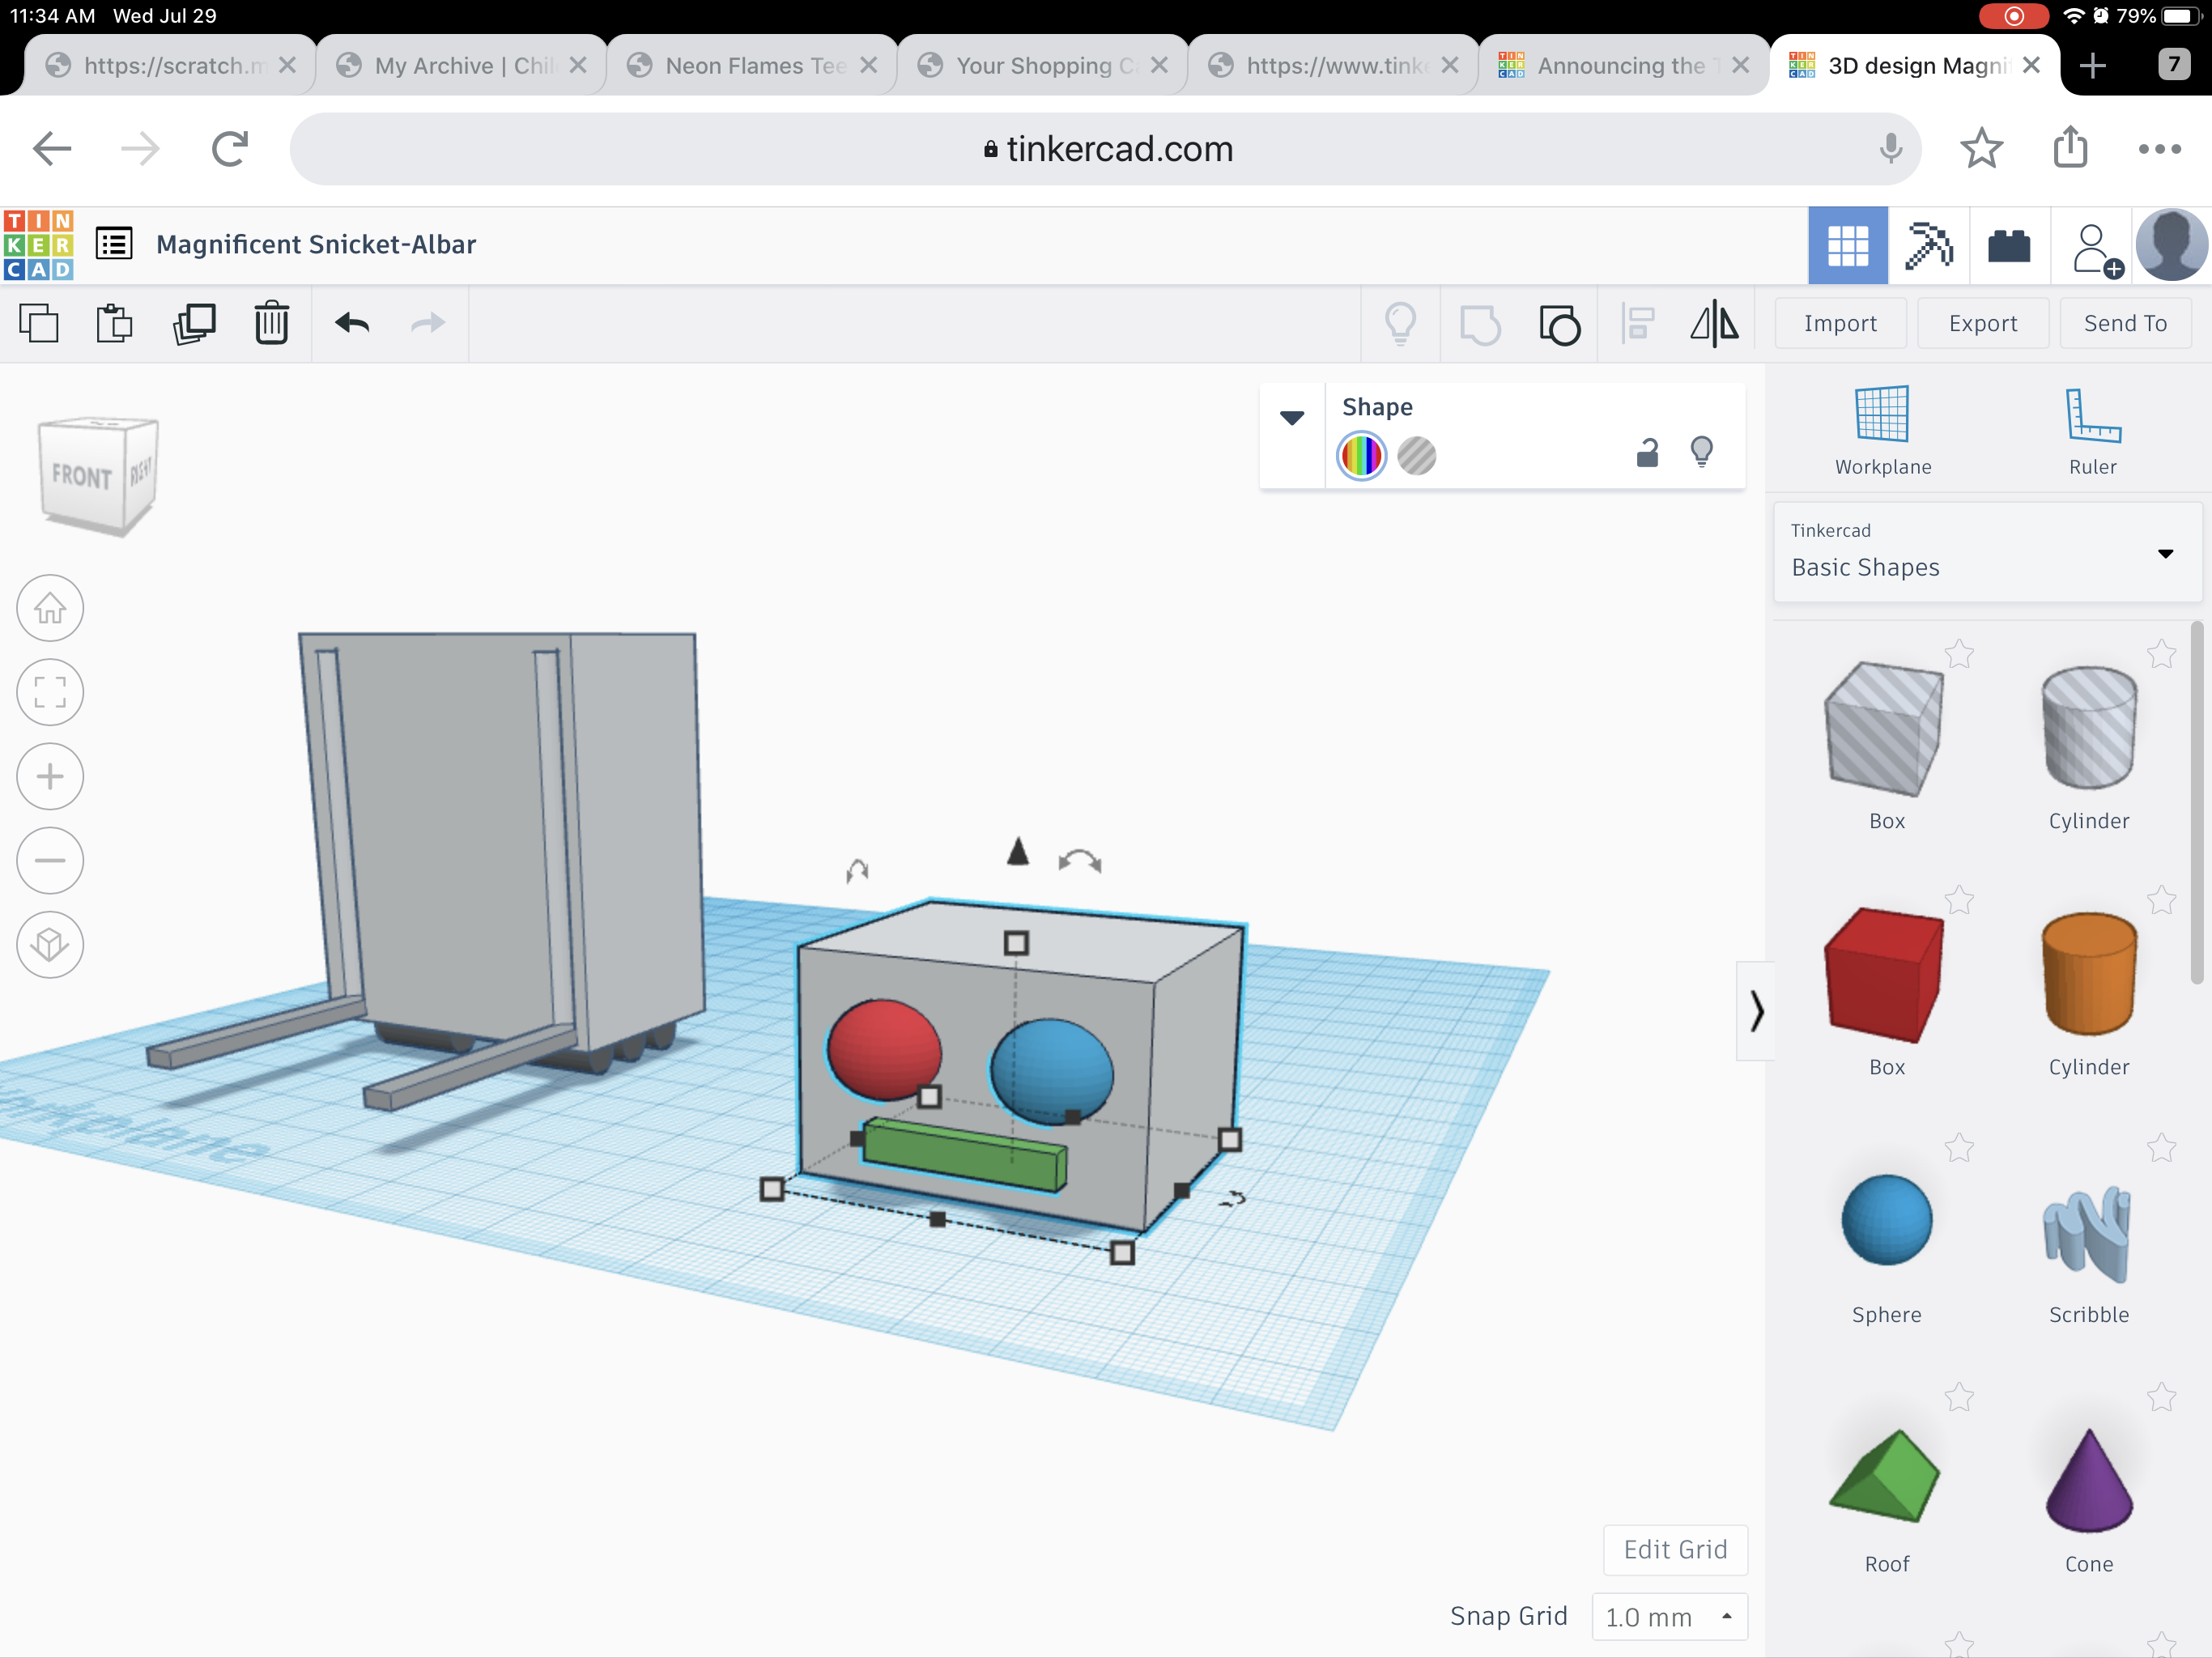Favorite the Scribble shape
Image resolution: width=2212 pixels, height=1658 pixels.
pyautogui.click(x=2161, y=1148)
